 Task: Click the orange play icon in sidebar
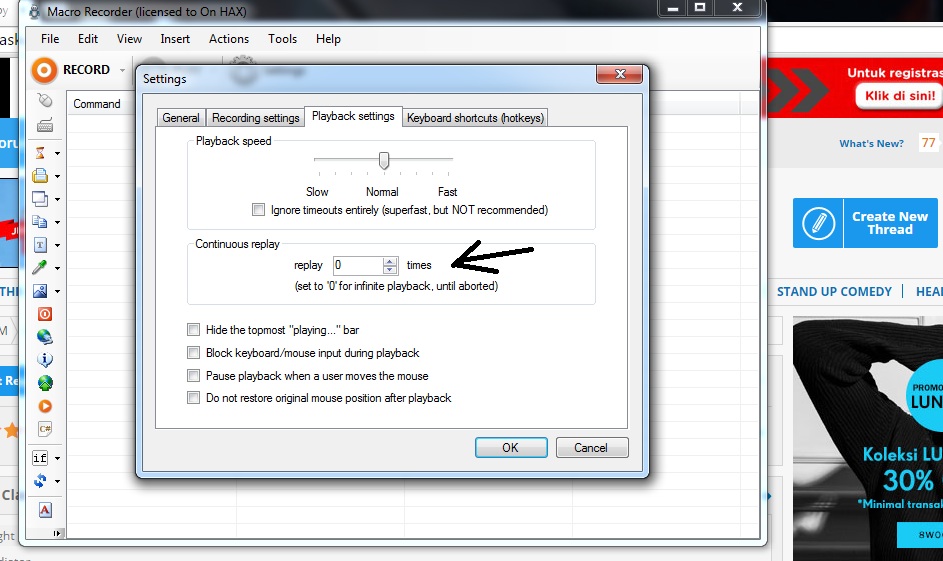coord(44,406)
